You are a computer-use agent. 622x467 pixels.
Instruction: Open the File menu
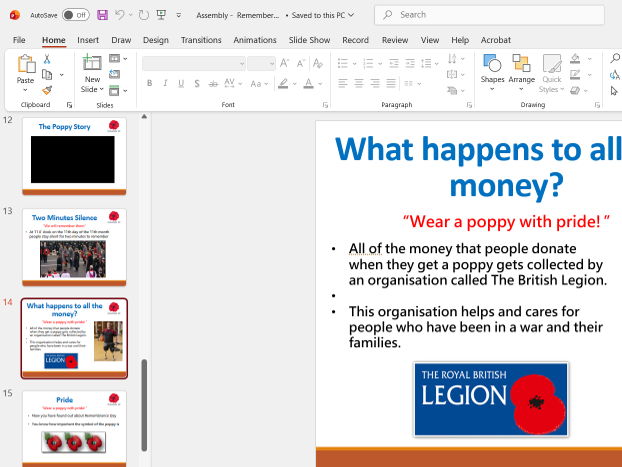(19, 40)
